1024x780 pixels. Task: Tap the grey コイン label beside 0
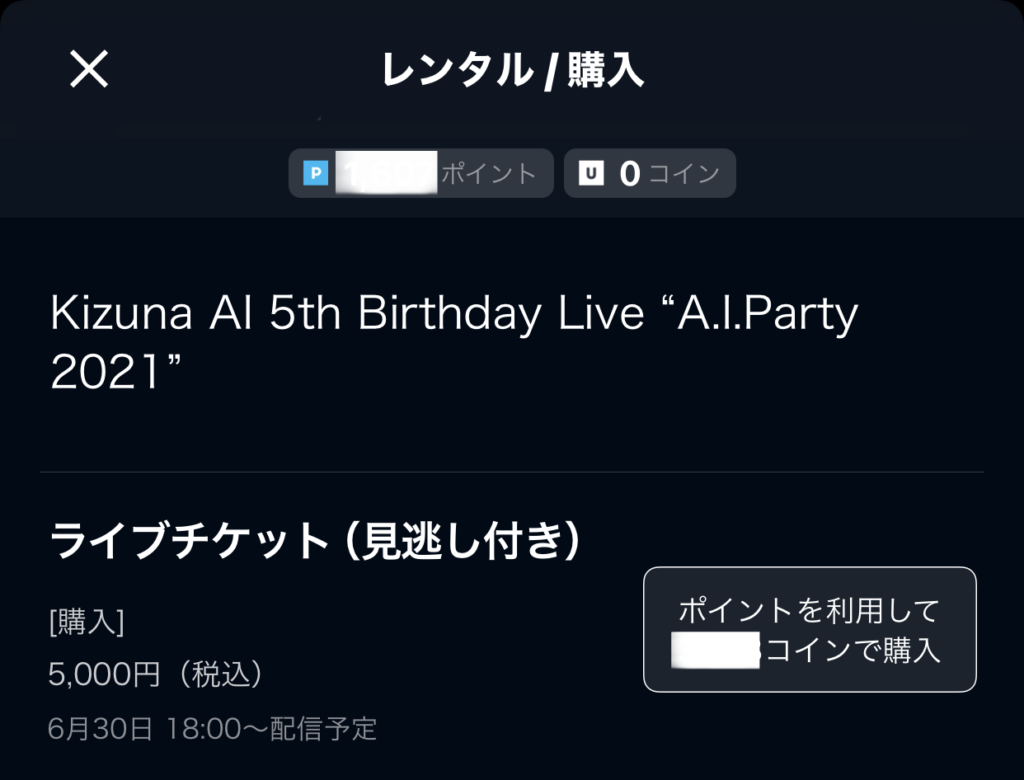pyautogui.click(x=684, y=174)
